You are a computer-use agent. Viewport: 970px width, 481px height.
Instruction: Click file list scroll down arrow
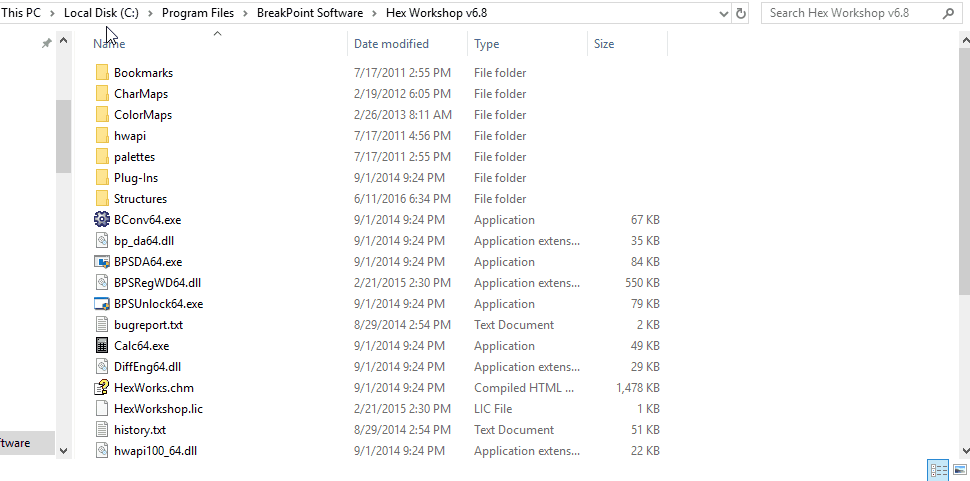click(965, 451)
